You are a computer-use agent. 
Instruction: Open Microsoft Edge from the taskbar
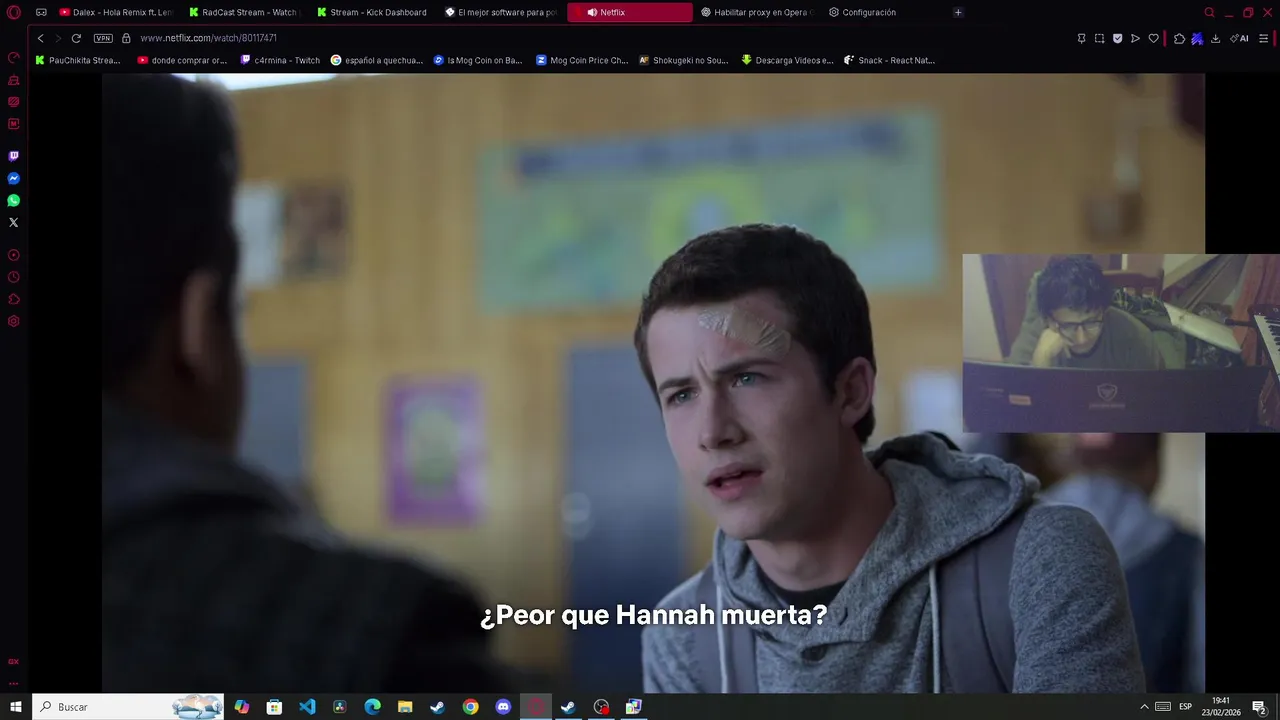point(372,707)
